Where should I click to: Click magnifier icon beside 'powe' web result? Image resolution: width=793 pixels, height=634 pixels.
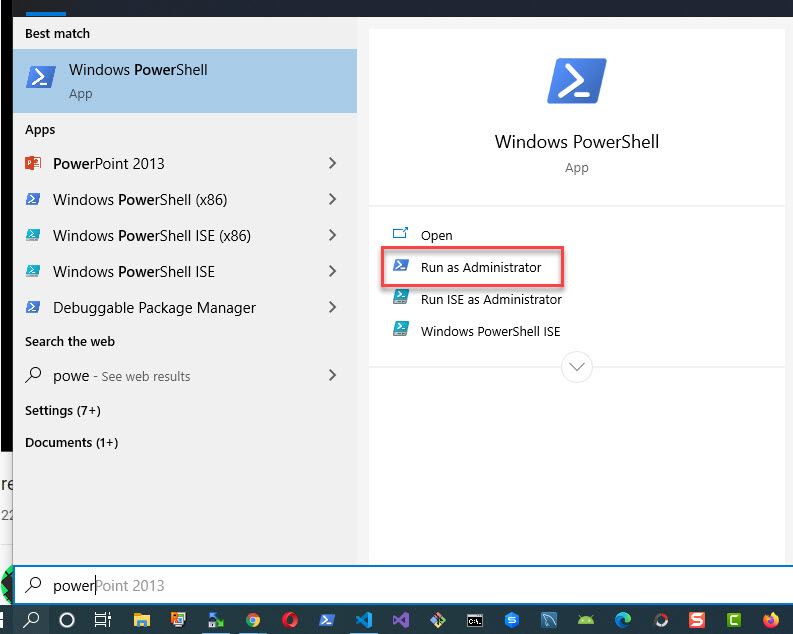(33, 375)
